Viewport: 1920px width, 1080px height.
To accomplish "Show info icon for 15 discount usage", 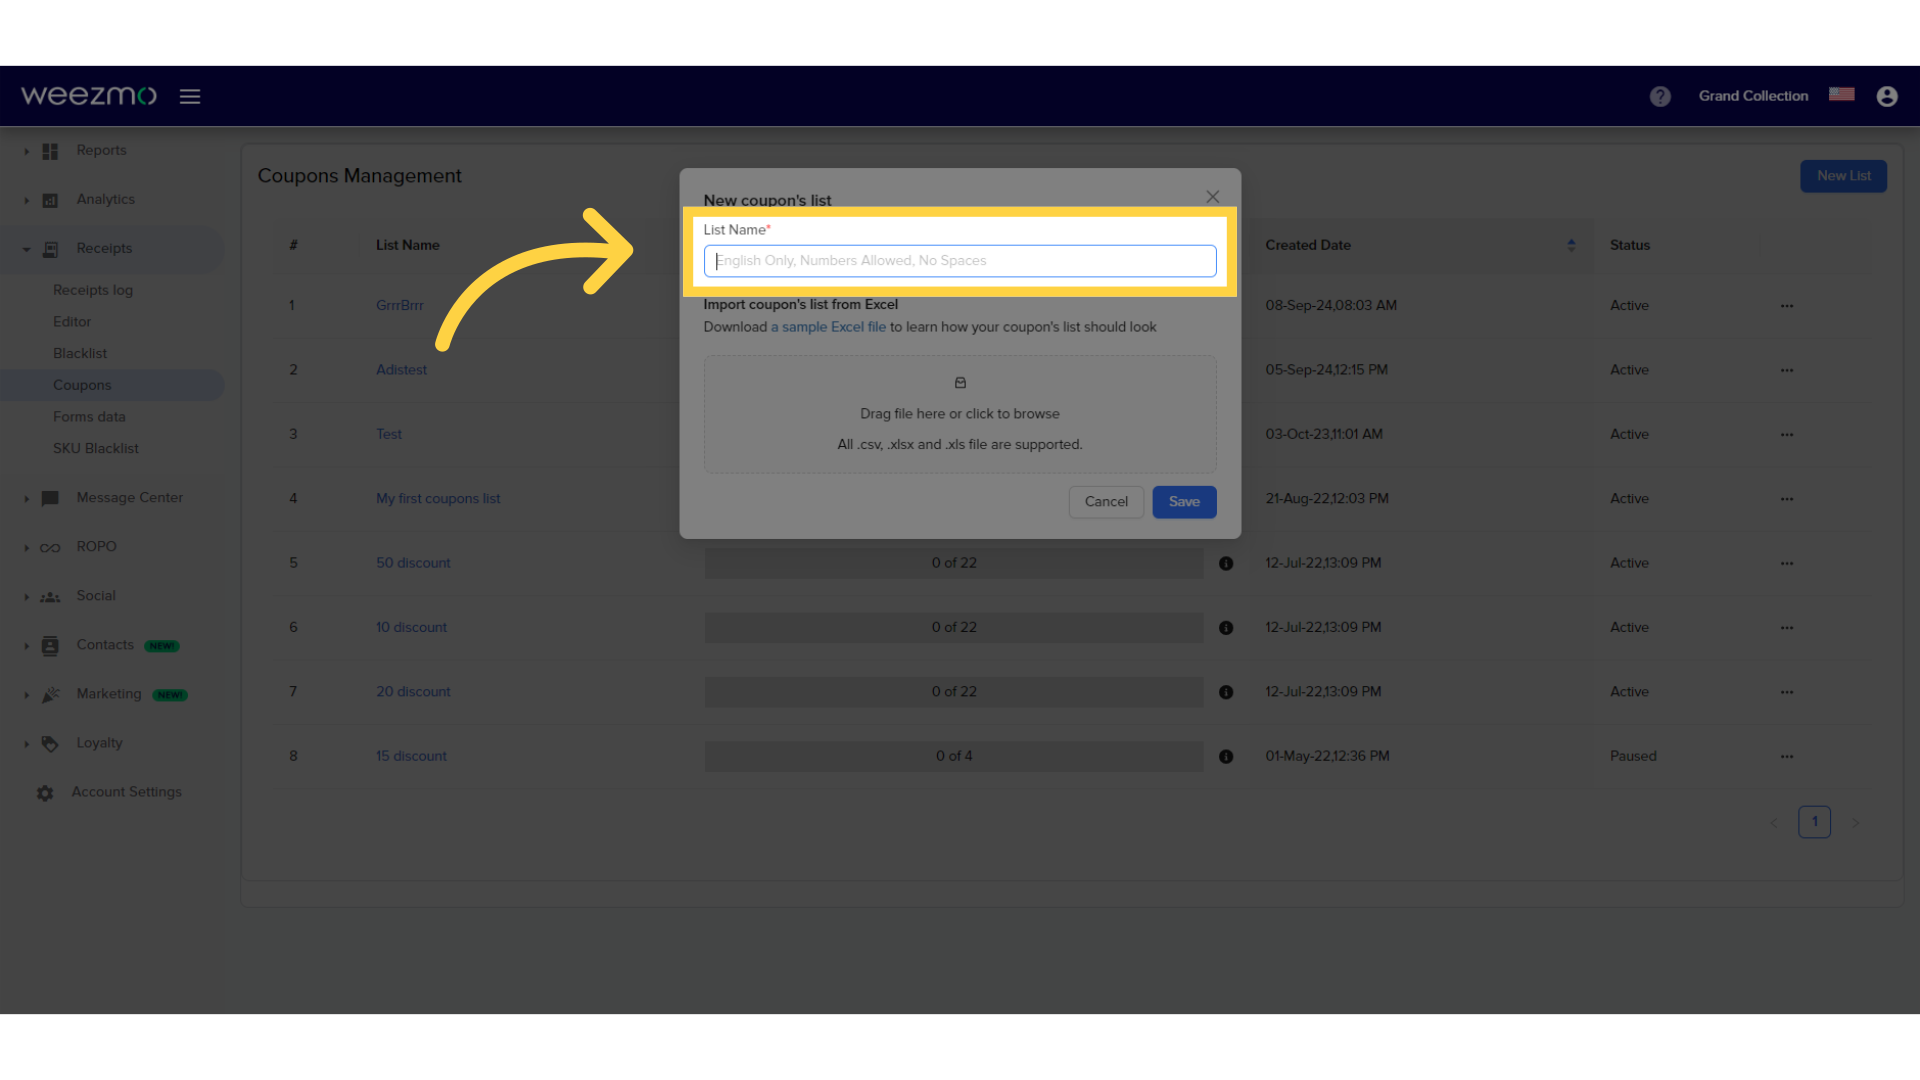I will (1226, 757).
